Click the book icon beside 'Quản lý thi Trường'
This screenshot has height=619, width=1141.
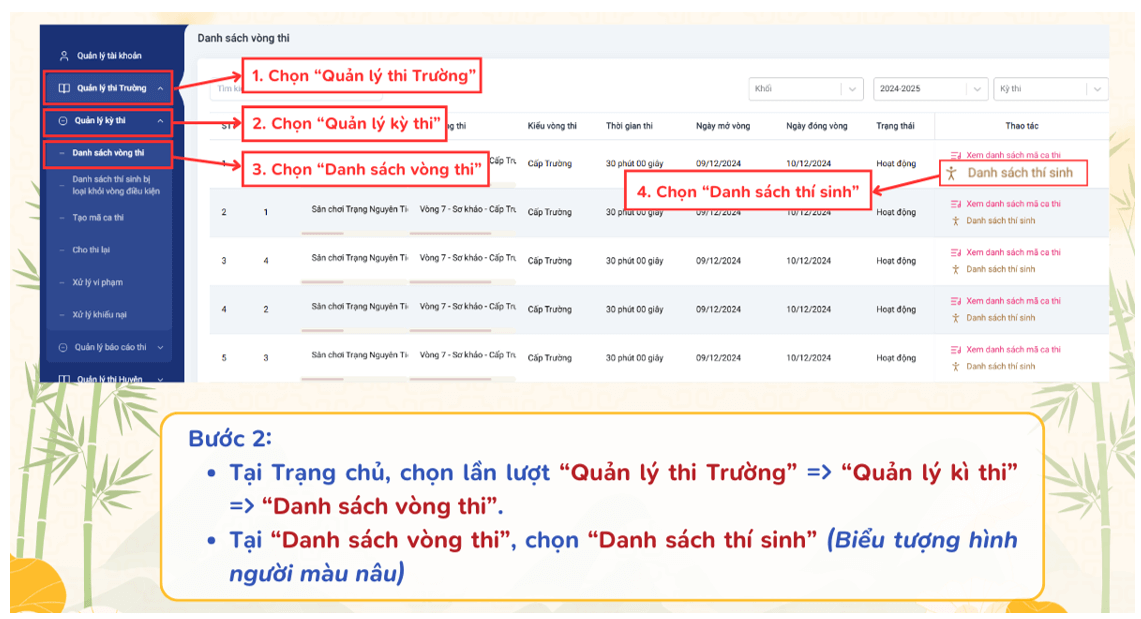tap(64, 89)
